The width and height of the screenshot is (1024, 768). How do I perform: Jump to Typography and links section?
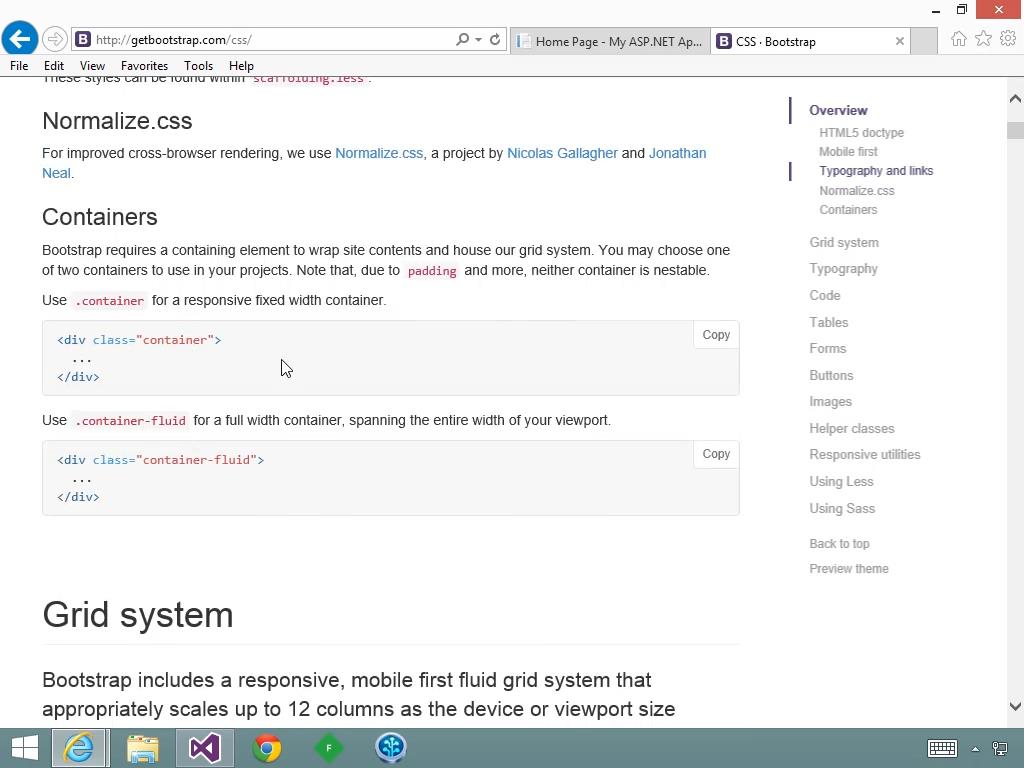[876, 171]
